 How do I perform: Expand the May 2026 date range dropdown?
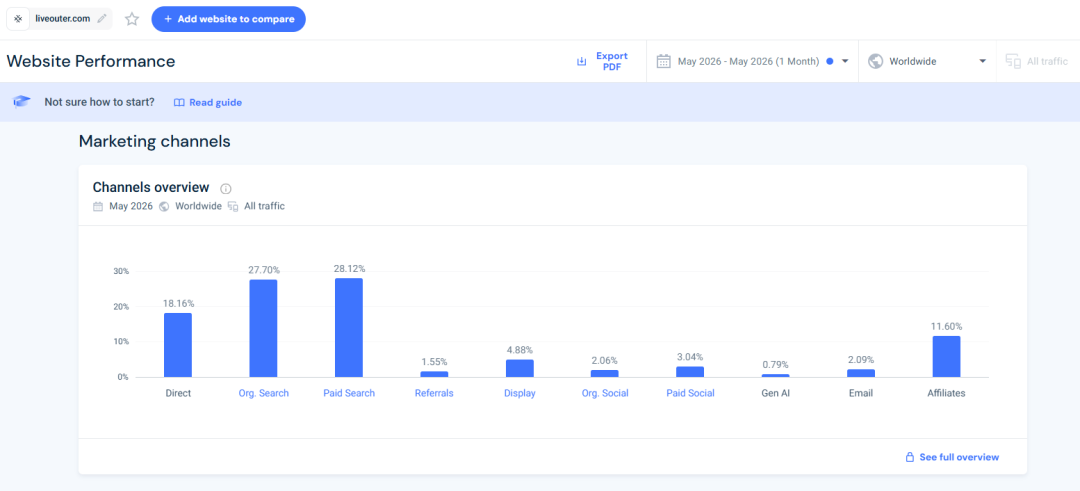point(845,61)
